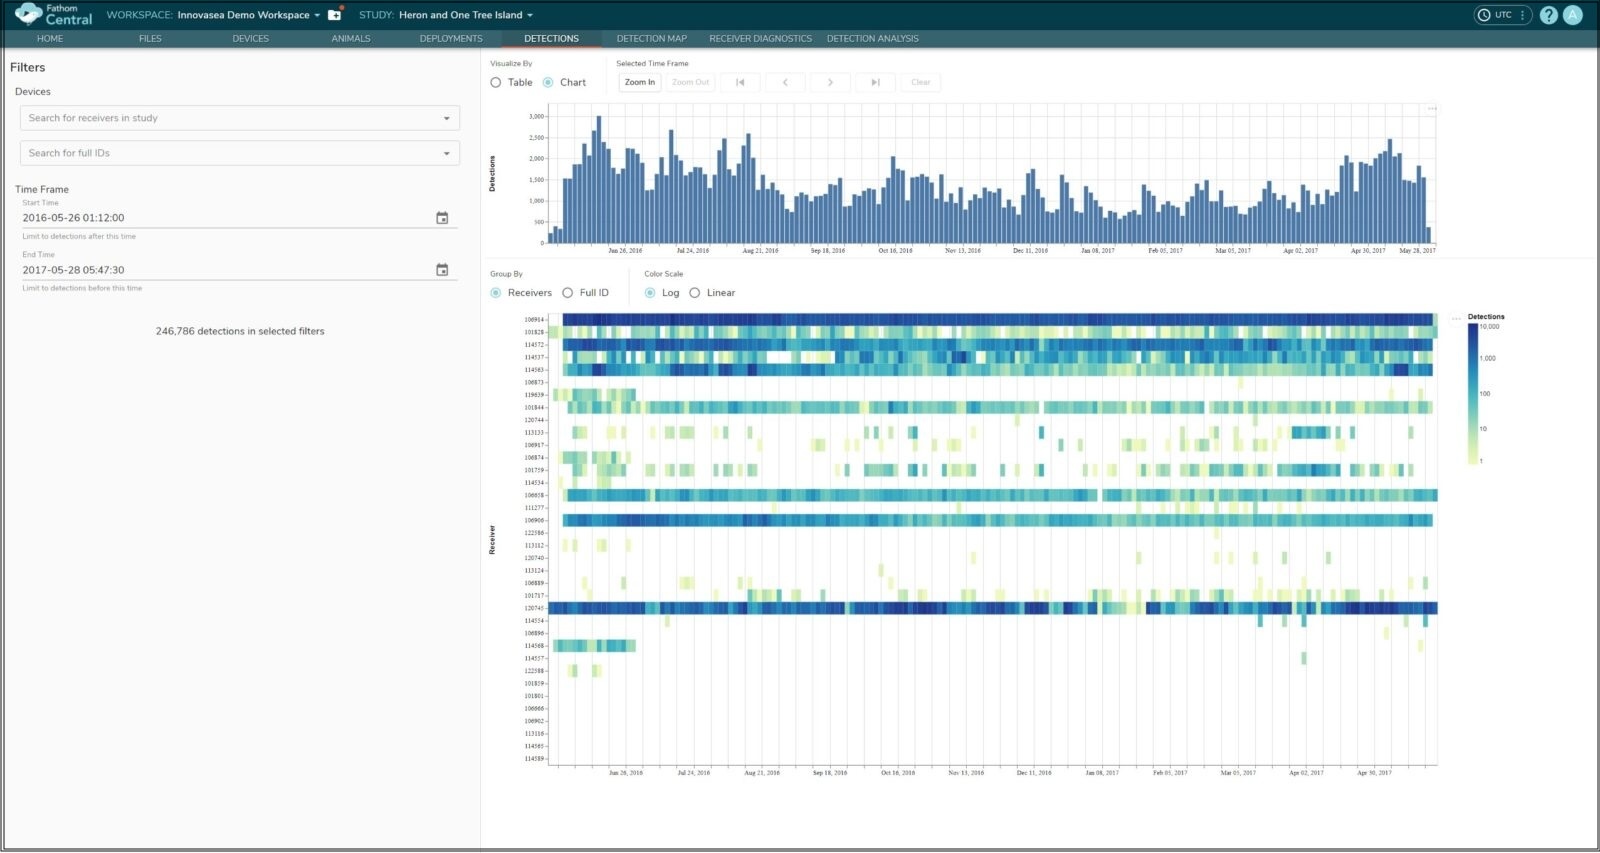Open the user avatar A menu
The image size is (1600, 853).
click(x=1573, y=15)
